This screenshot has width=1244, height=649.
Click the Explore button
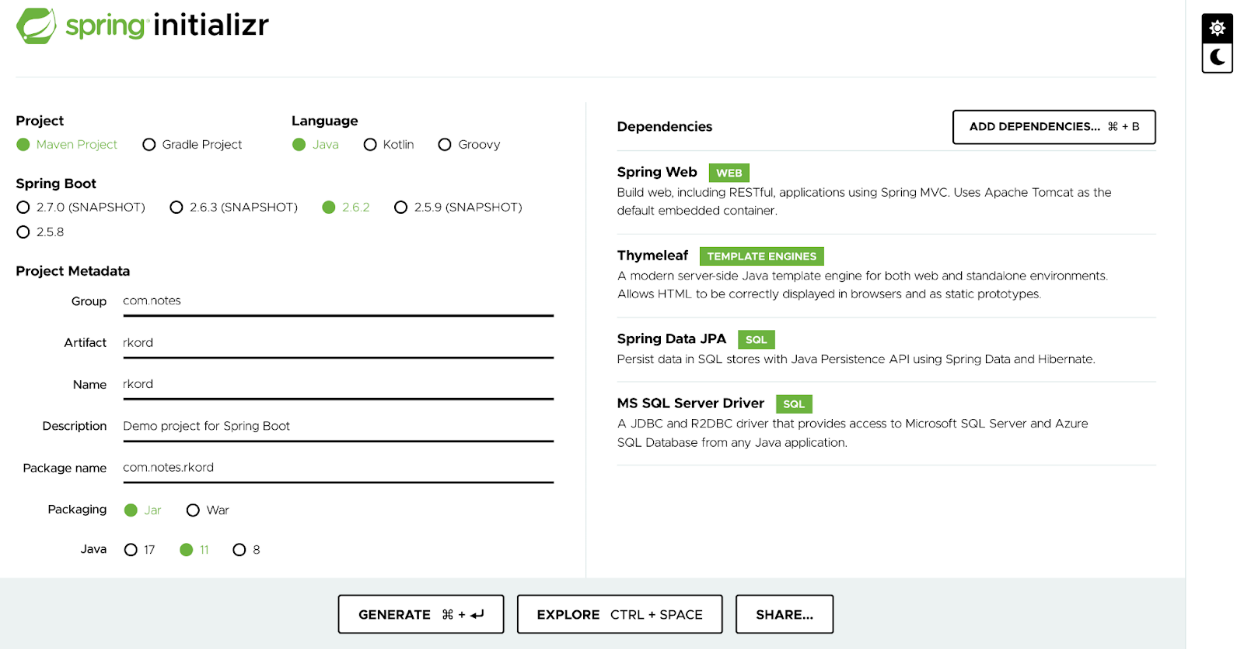pyautogui.click(x=619, y=615)
